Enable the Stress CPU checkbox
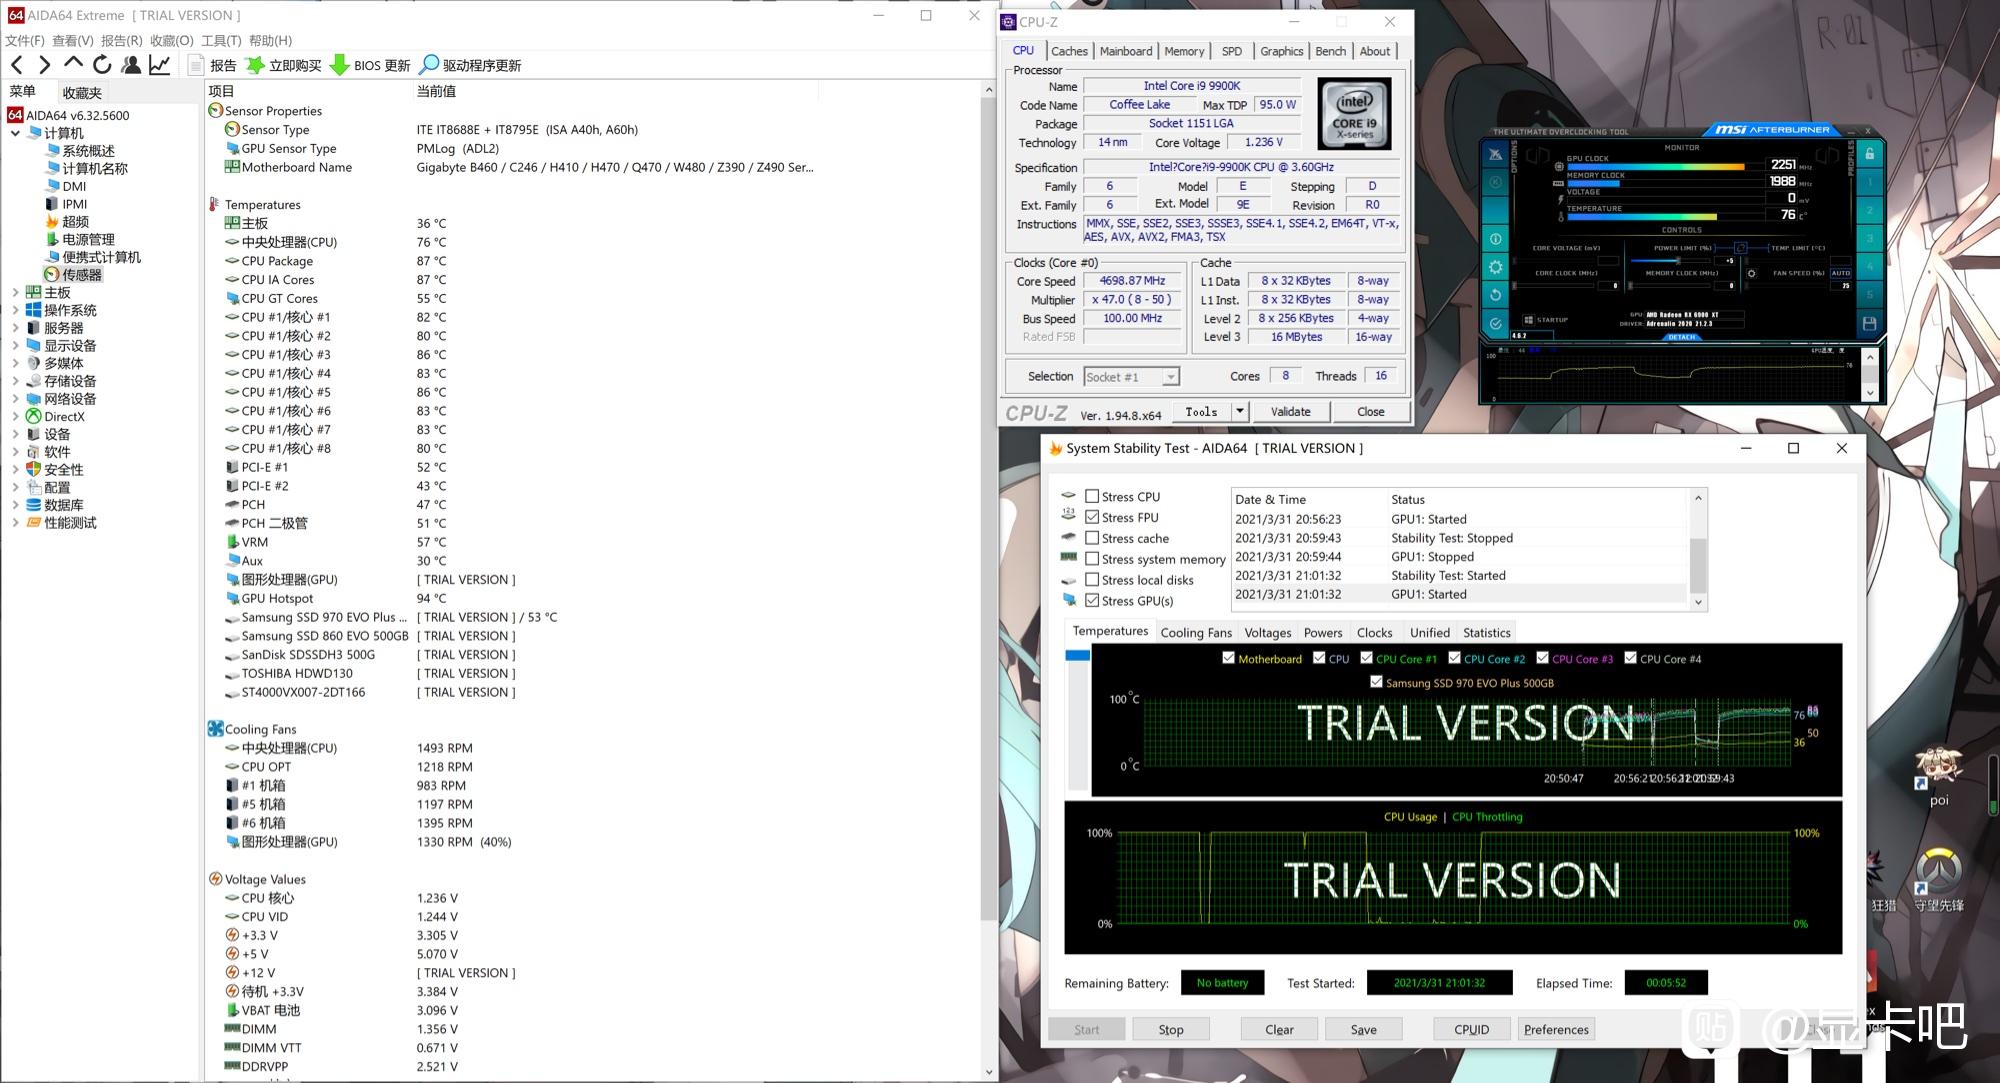Screen dimensions: 2000x1083 point(1092,496)
